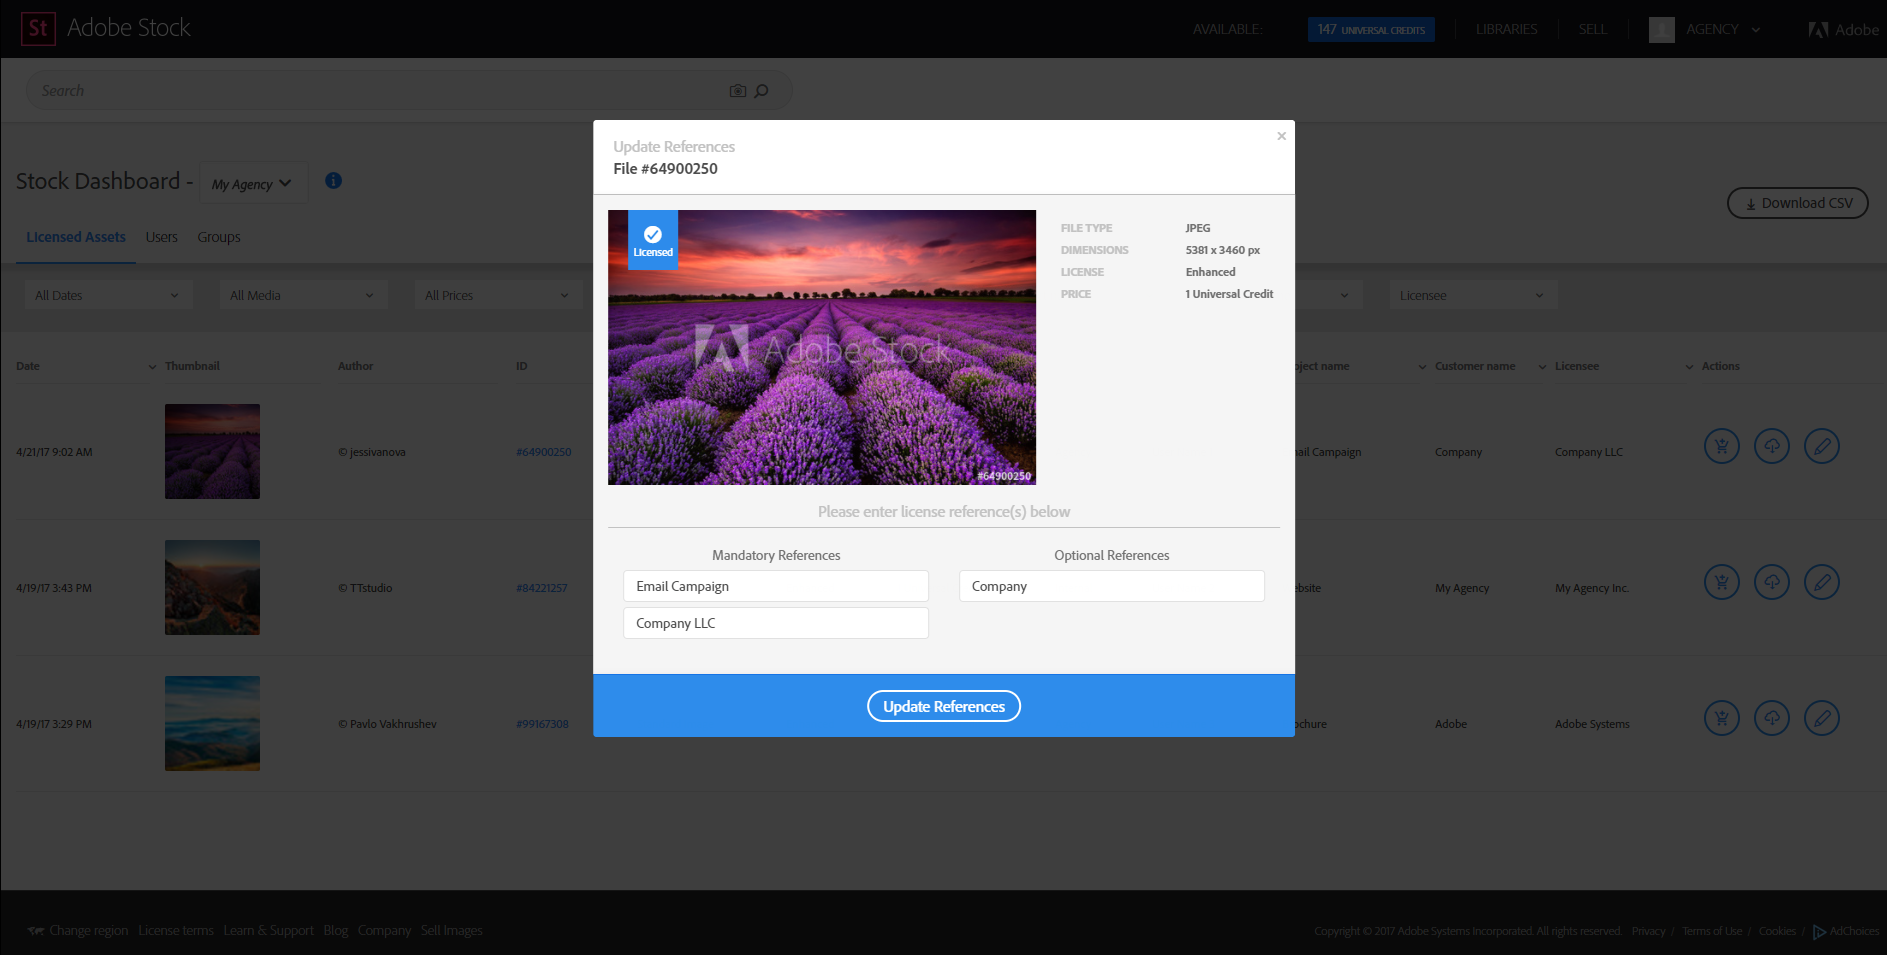Click the My Agency Inc. licensee cell

tap(1592, 588)
